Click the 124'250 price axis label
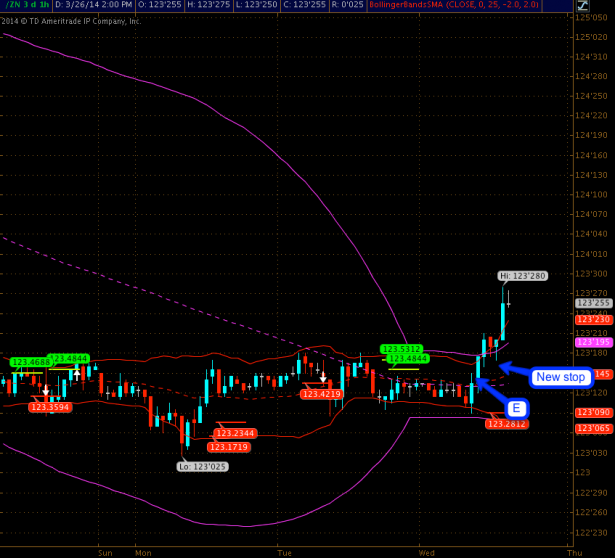The width and height of the screenshot is (615, 558). click(x=591, y=96)
